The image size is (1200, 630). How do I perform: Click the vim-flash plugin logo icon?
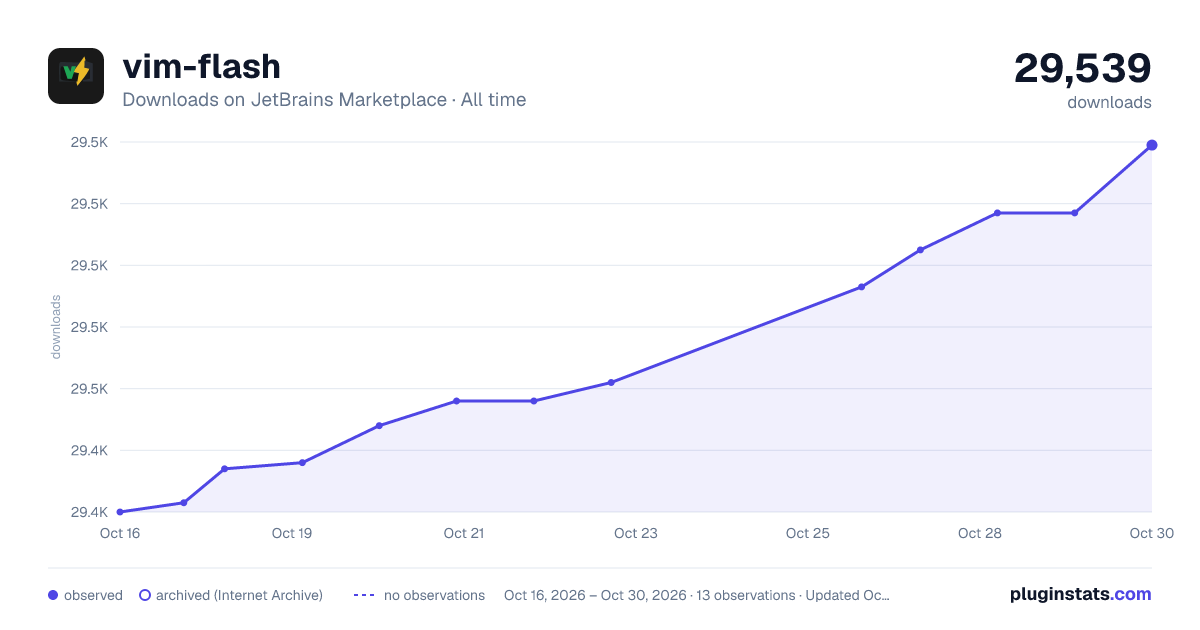(76, 76)
